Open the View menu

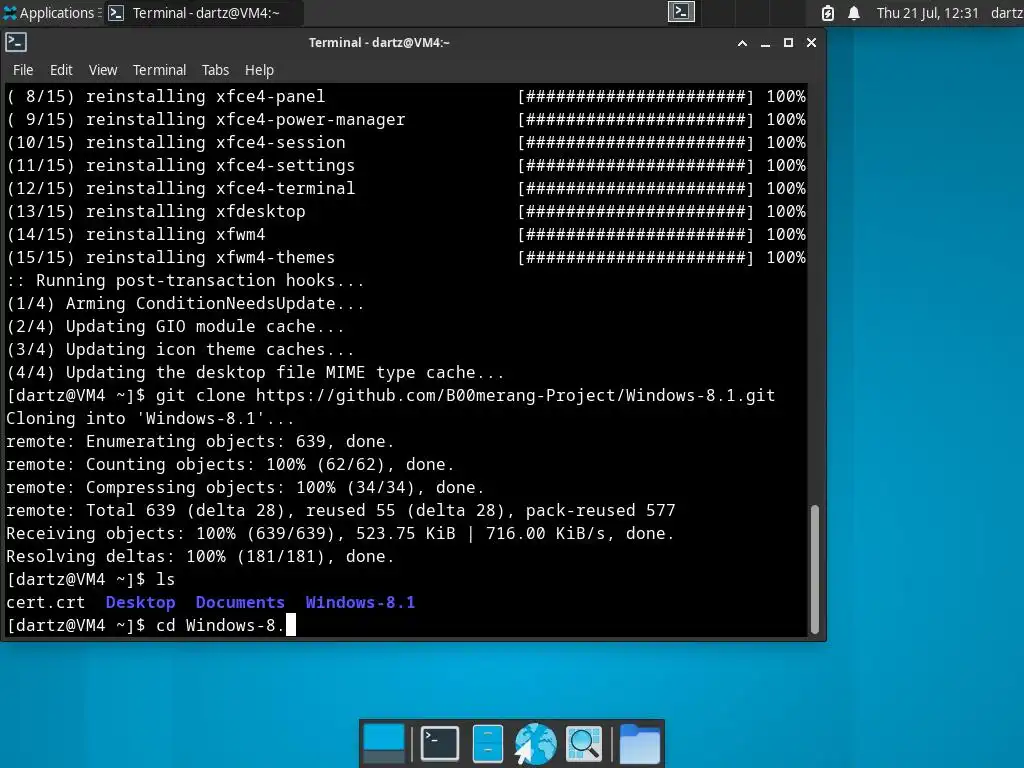[103, 70]
